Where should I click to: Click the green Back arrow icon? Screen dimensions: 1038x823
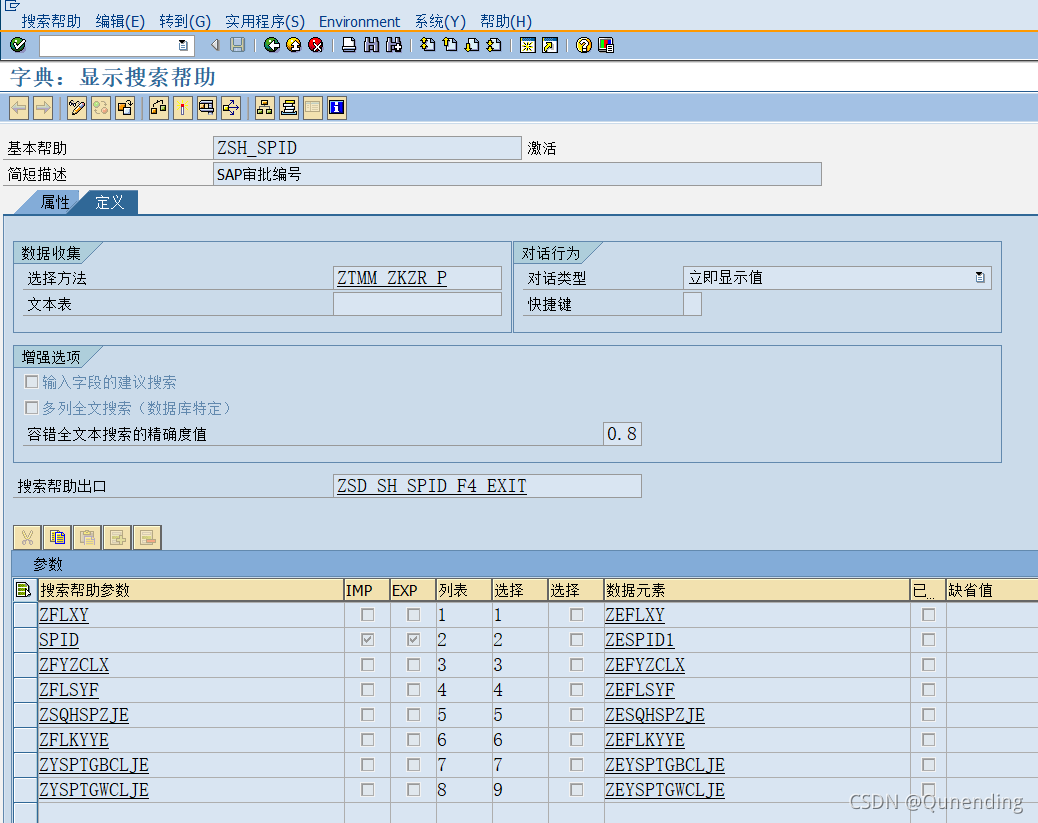point(271,45)
